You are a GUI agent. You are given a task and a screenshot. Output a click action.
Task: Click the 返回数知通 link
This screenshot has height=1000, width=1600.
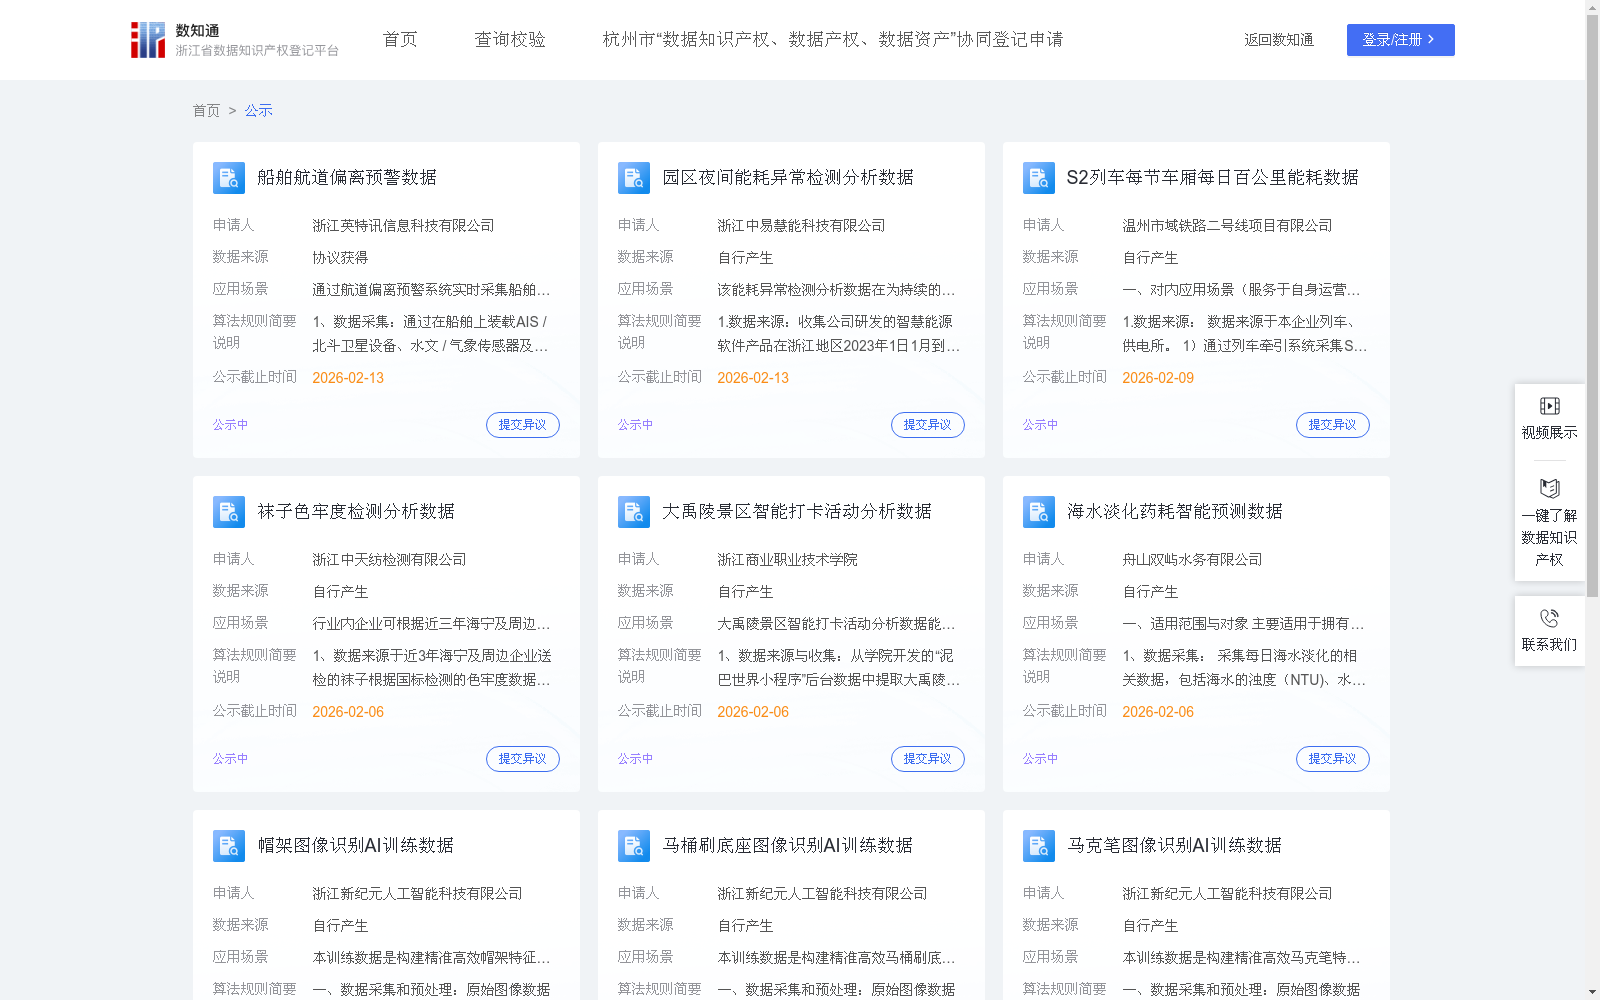1279,40
